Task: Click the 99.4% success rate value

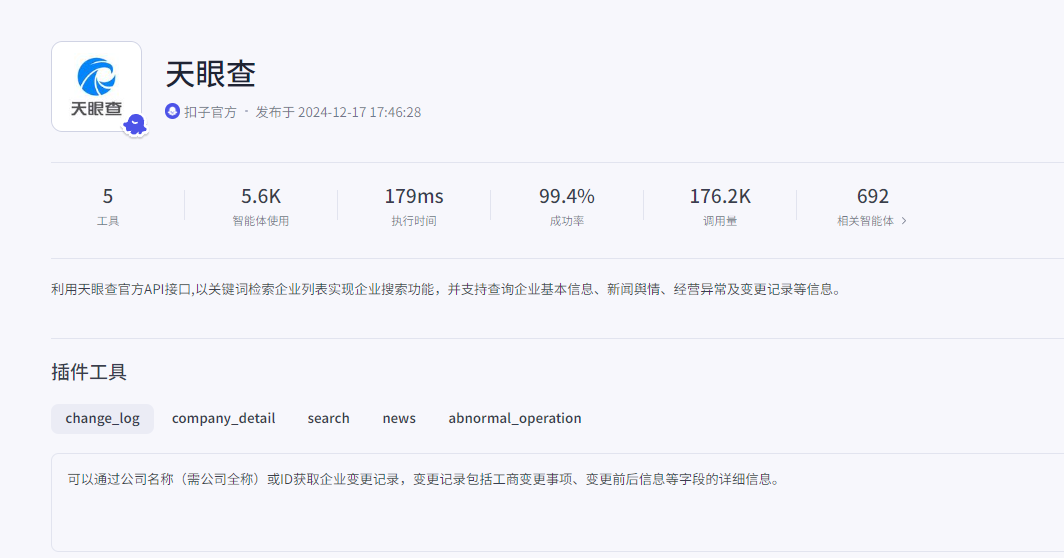Action: pos(567,196)
